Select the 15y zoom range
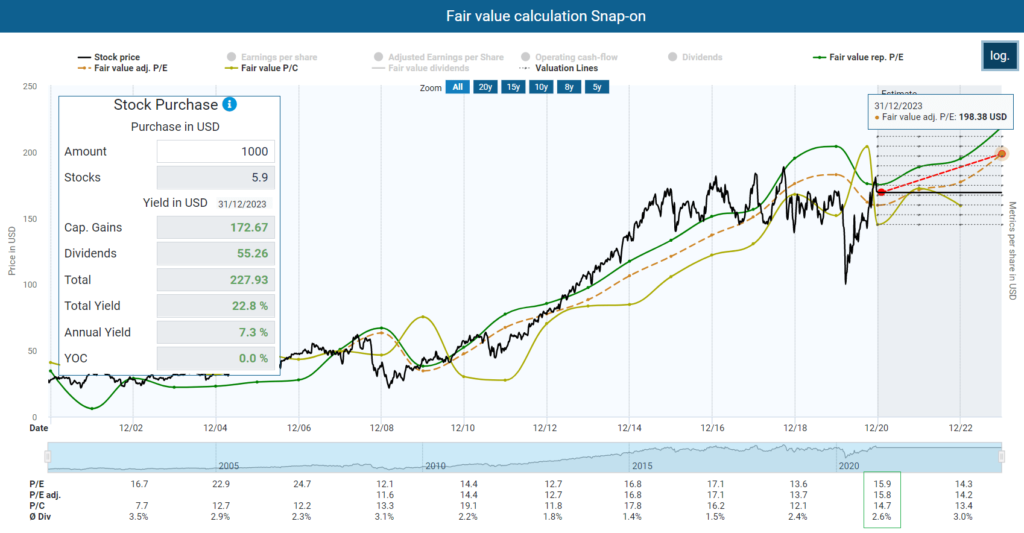This screenshot has height=533, width=1024. [513, 87]
